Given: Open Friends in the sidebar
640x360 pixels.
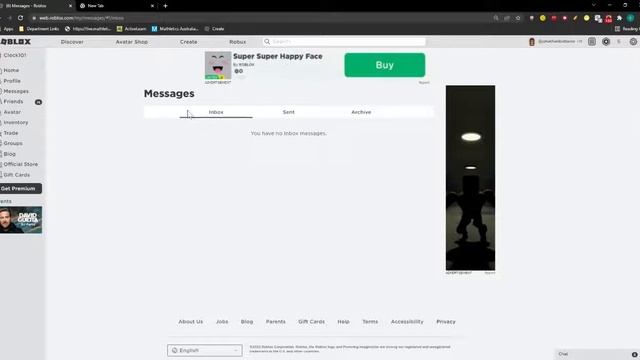Looking at the screenshot, I should 13,102.
